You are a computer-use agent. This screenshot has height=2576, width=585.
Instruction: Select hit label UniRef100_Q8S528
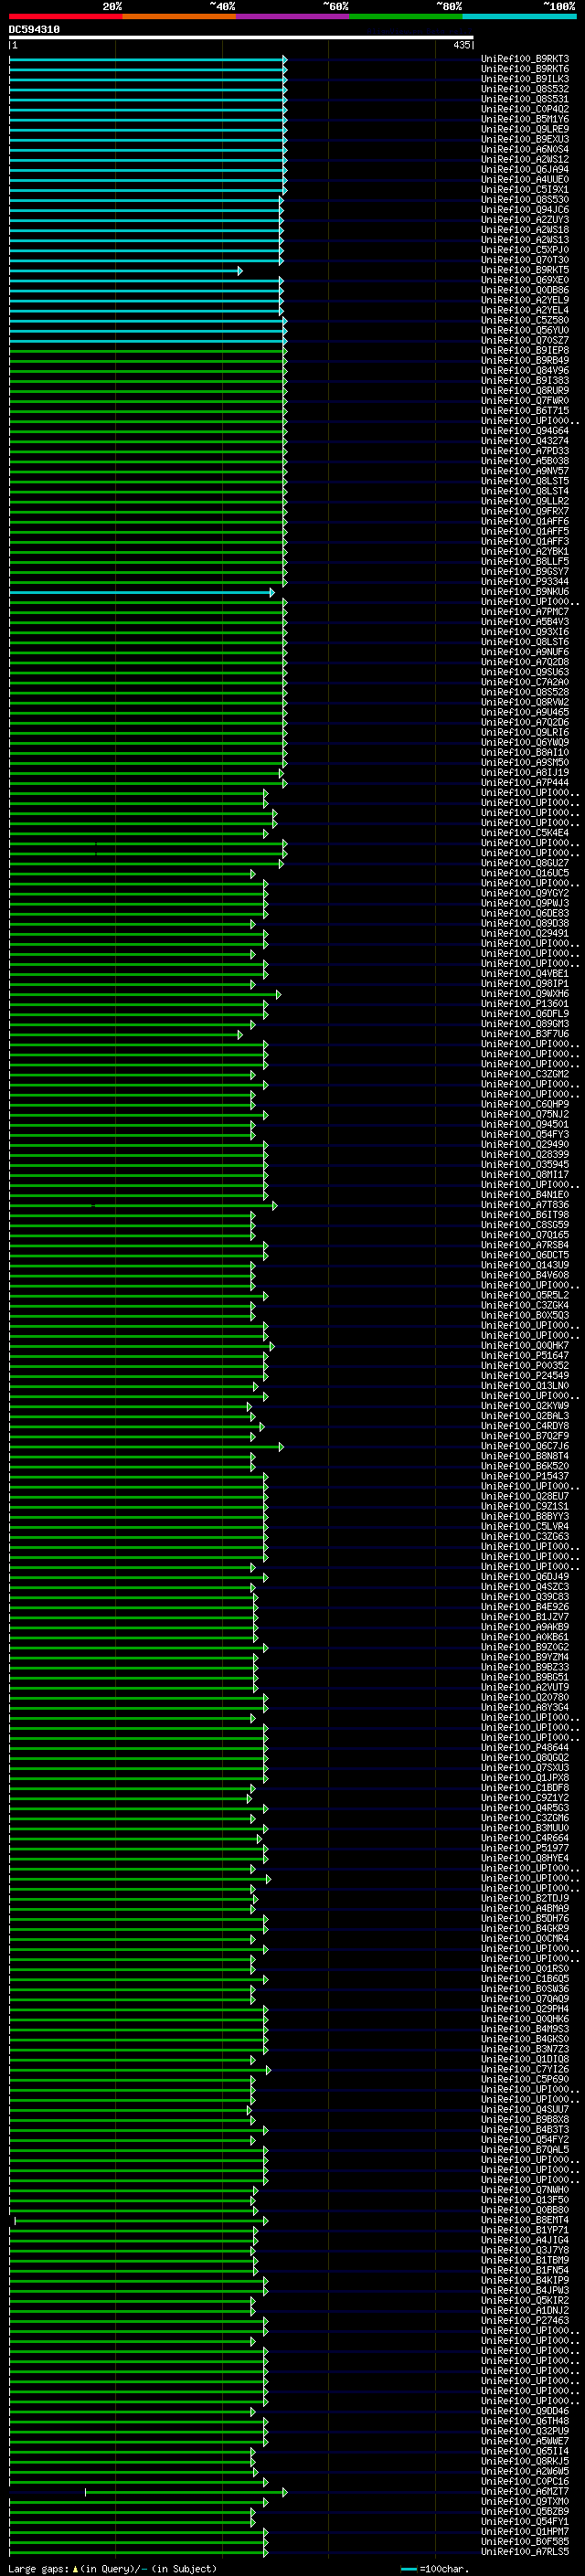(524, 692)
